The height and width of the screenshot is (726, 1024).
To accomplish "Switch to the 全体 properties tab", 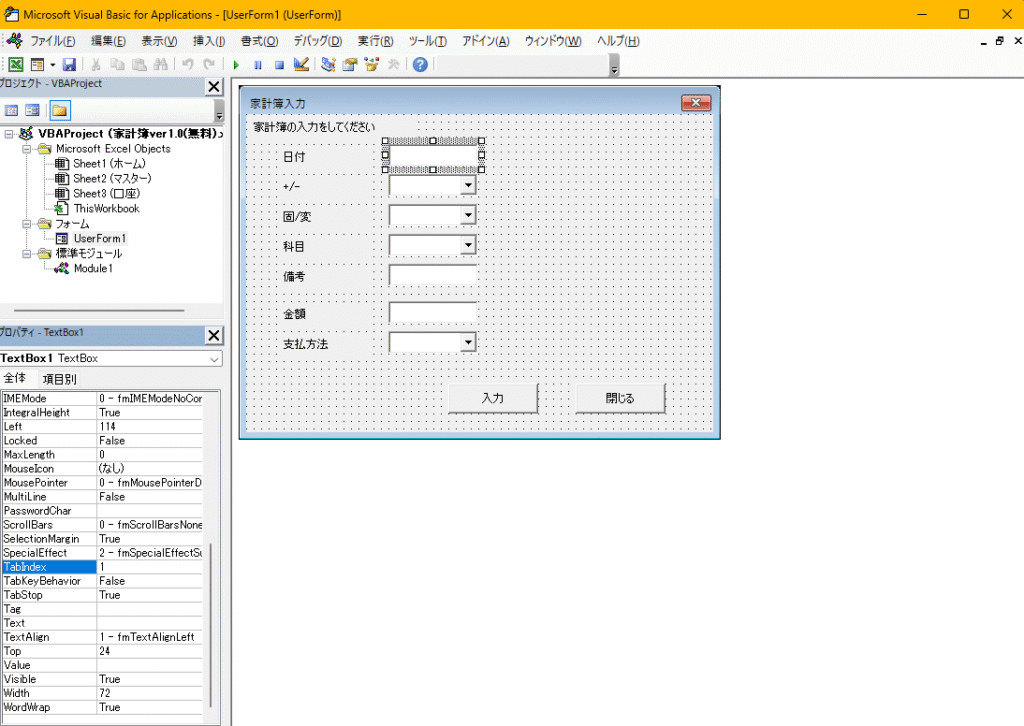I will click(15, 379).
